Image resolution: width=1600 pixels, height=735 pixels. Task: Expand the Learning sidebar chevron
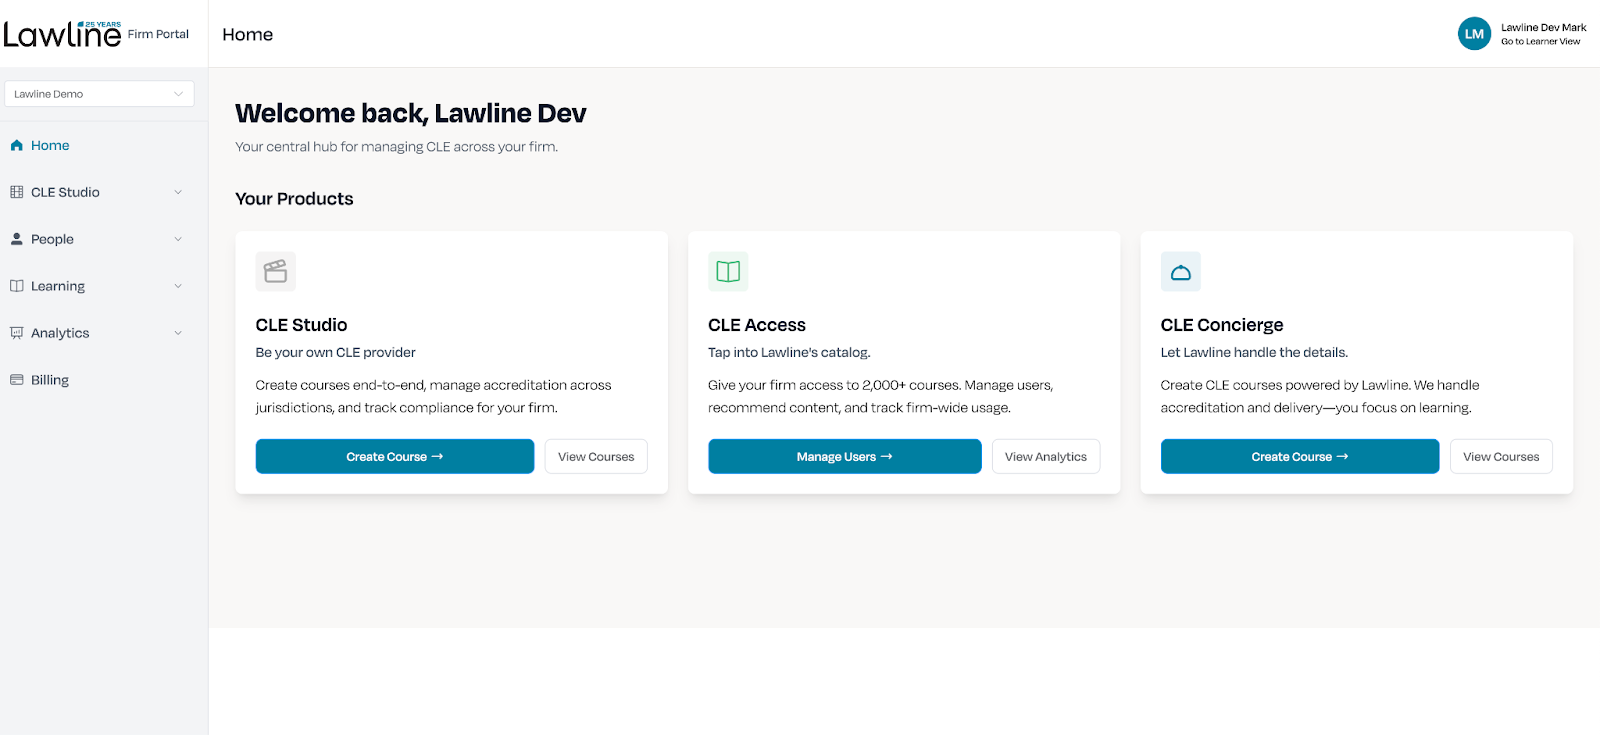178,286
